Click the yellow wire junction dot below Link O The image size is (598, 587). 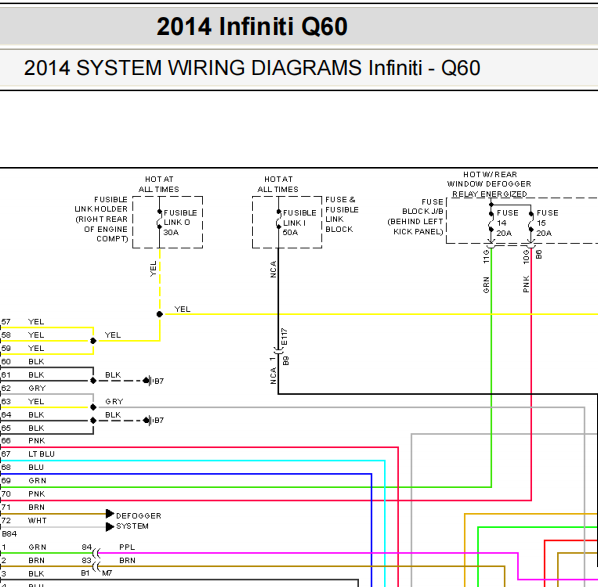pyautogui.click(x=159, y=314)
